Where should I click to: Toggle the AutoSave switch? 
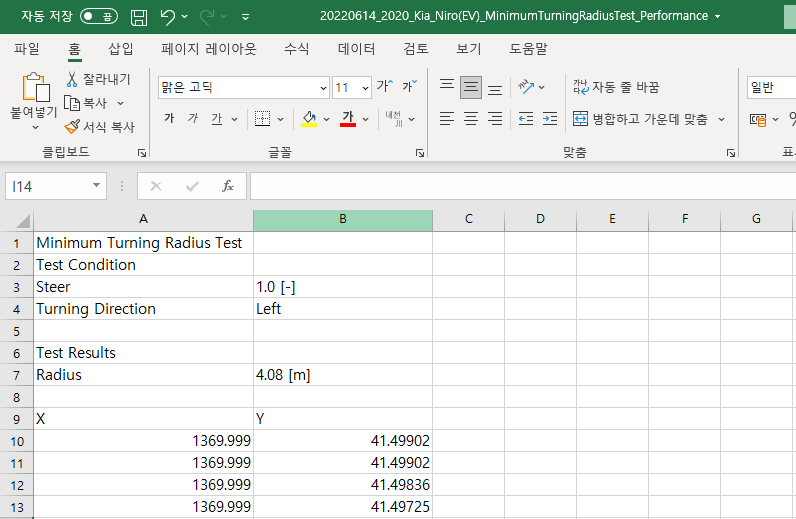tap(98, 17)
